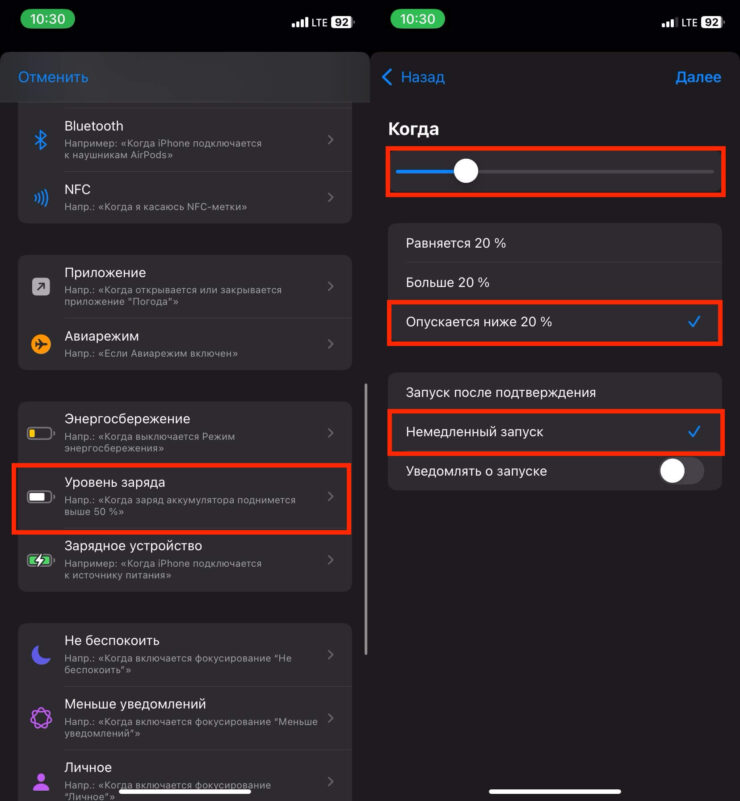
Task: Tap the white Уровень заряда battery icon
Action: [x=41, y=496]
